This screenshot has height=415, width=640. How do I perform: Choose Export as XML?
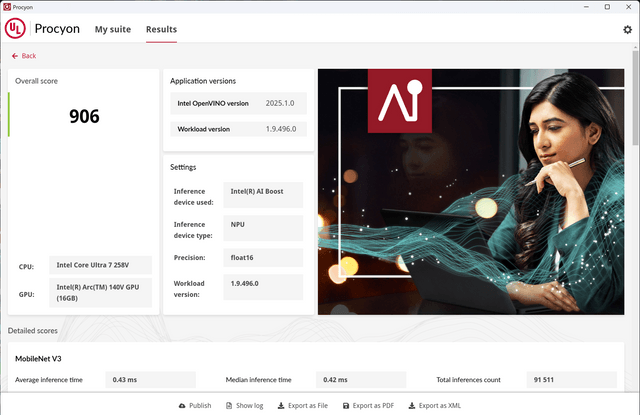pos(435,406)
